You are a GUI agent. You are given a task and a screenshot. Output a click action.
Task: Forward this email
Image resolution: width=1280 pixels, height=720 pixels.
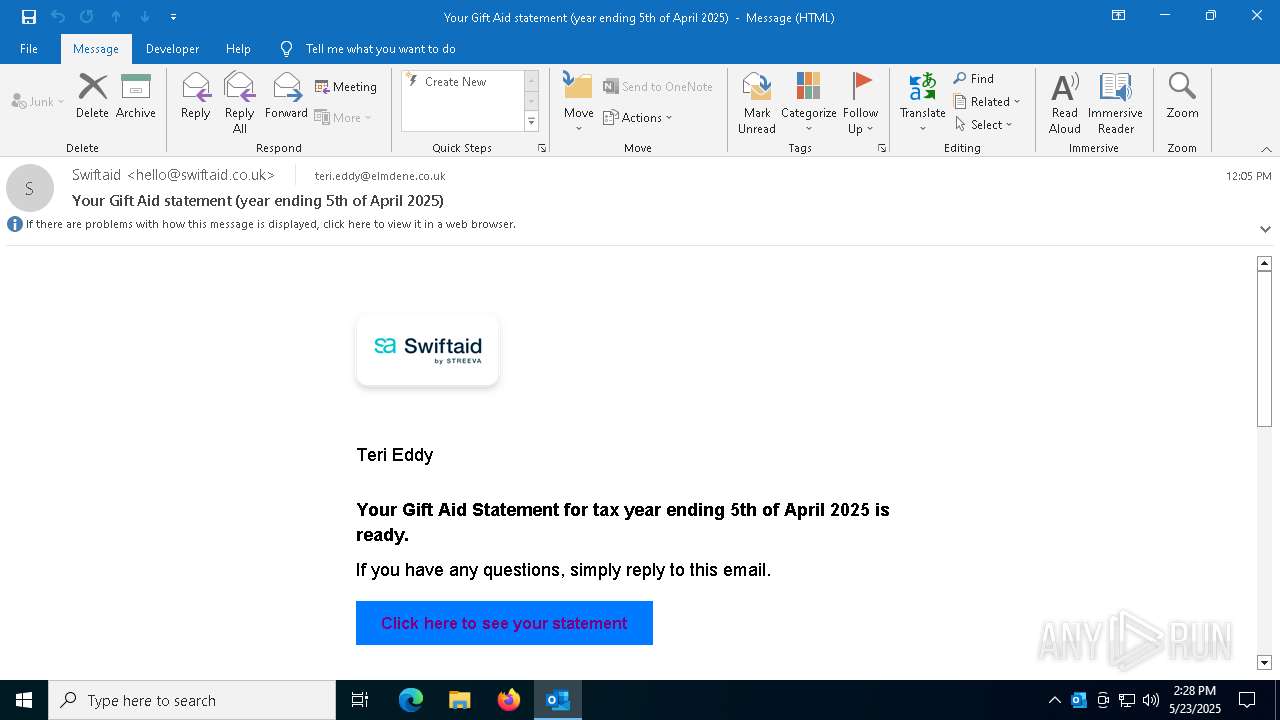(x=286, y=96)
